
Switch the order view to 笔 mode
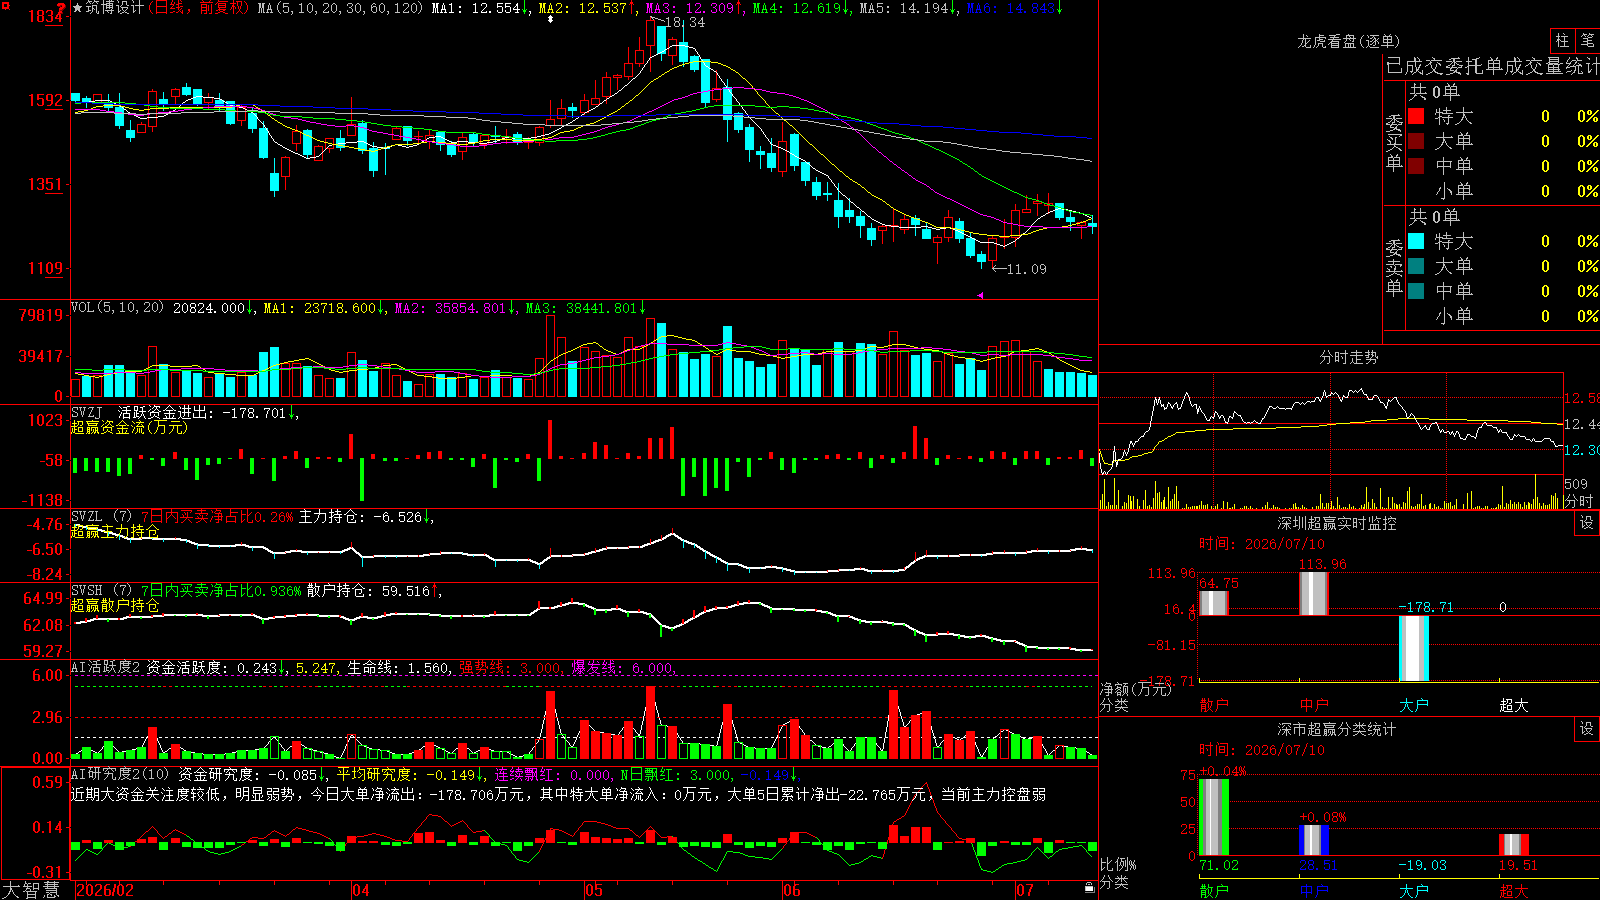point(1588,40)
